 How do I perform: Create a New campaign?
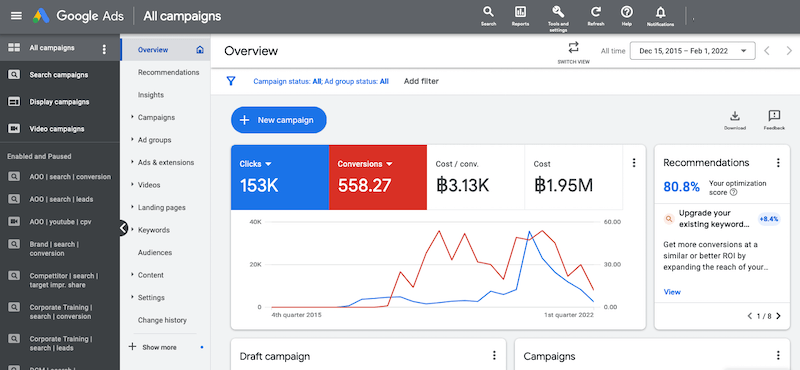pyautogui.click(x=279, y=120)
